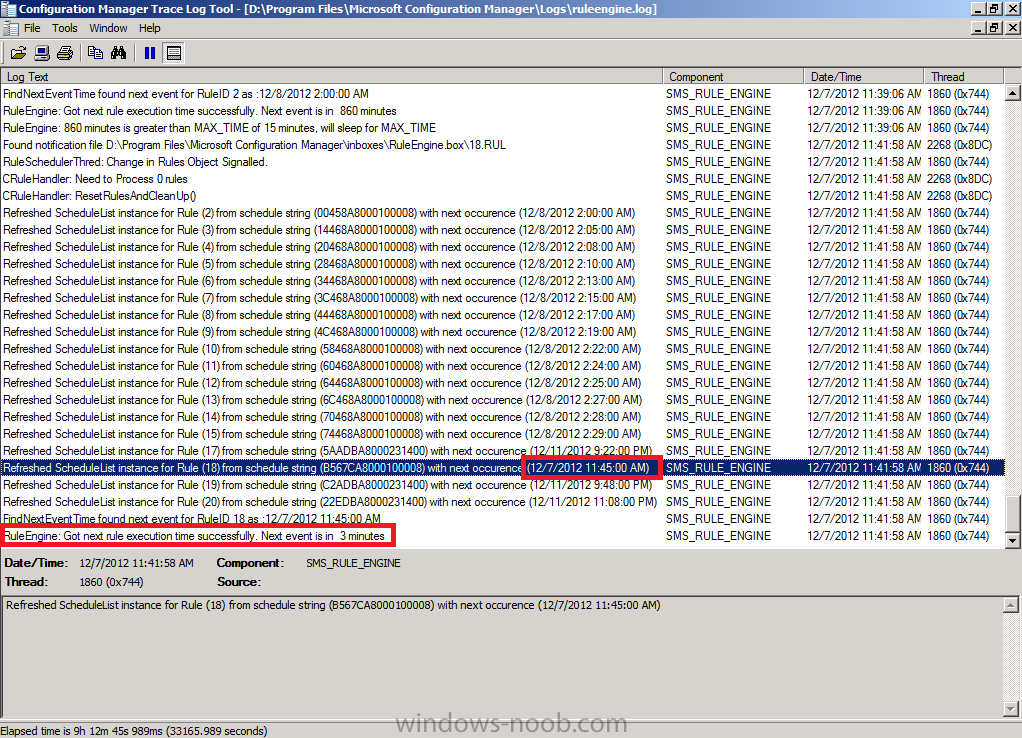Screen dimensions: 1022x738
Task: Click the log list scroll down arrow
Action: click(1012, 540)
